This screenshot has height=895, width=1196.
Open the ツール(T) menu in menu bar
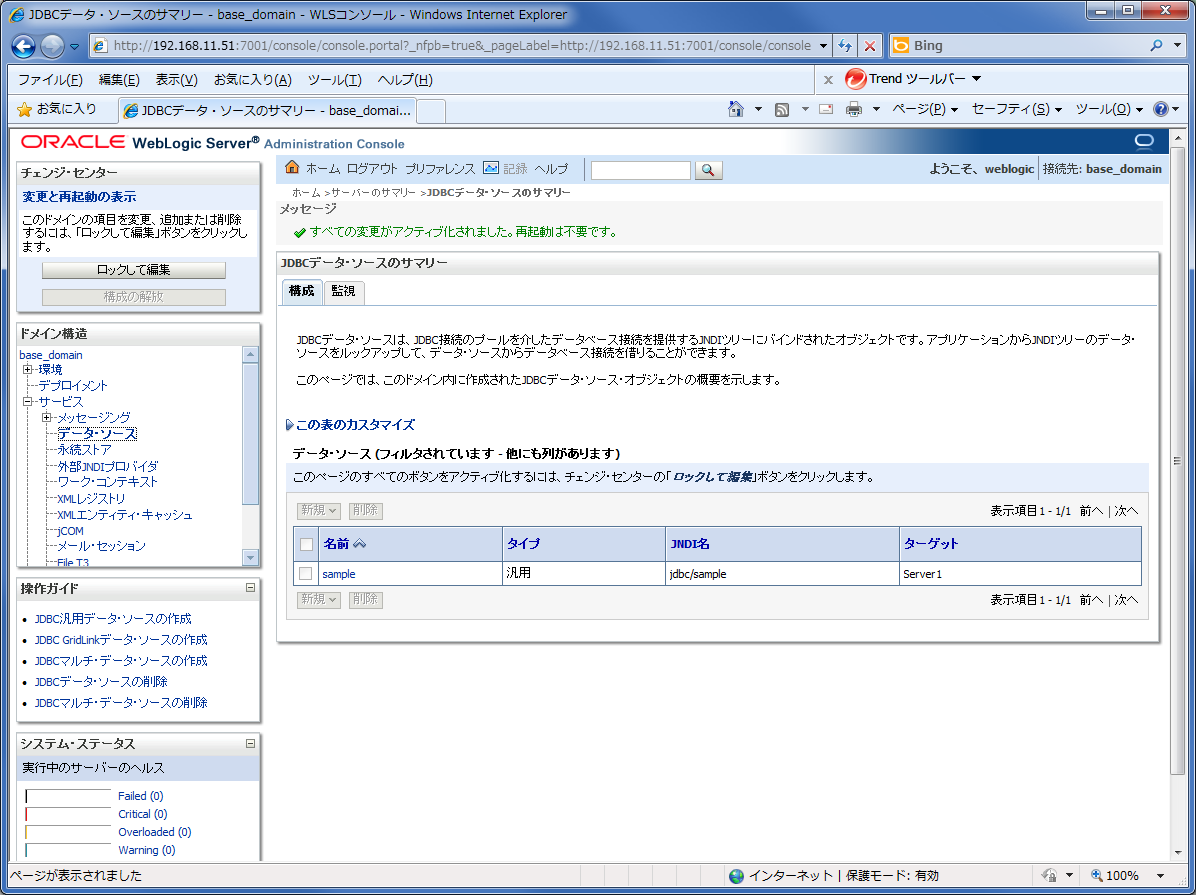(x=334, y=79)
